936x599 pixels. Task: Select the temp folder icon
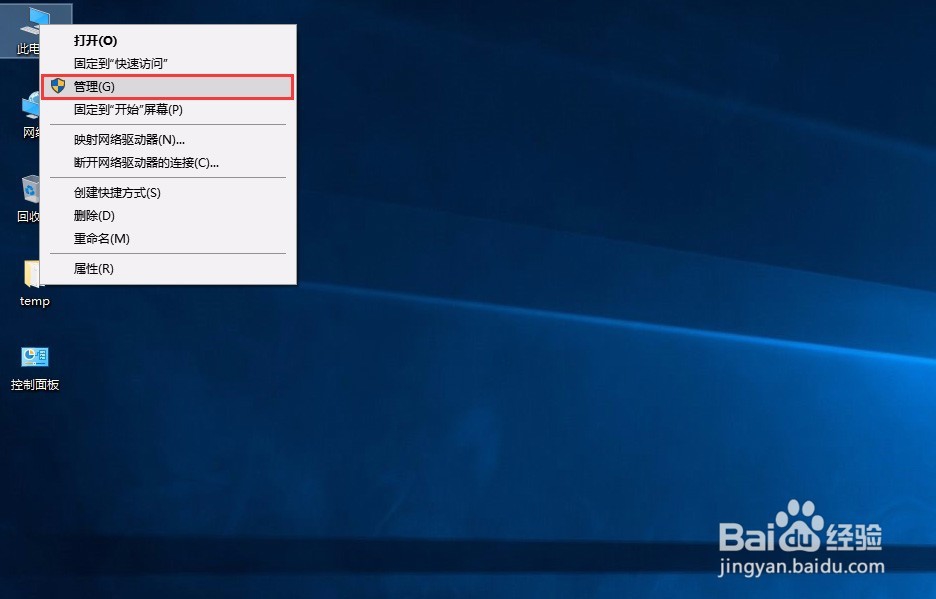tap(32, 274)
